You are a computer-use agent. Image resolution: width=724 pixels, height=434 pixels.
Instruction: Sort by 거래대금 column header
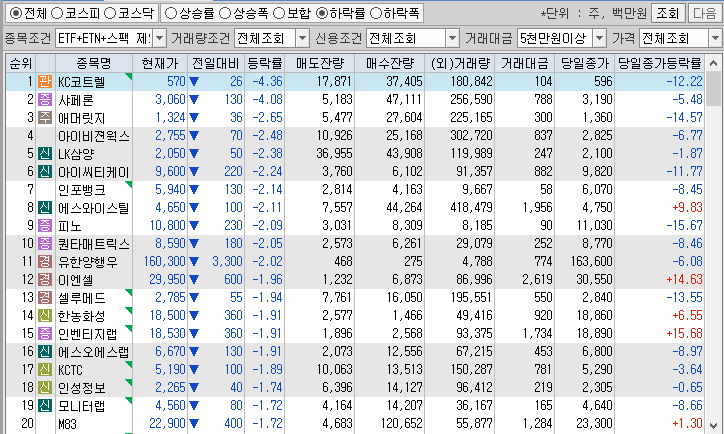pos(525,63)
